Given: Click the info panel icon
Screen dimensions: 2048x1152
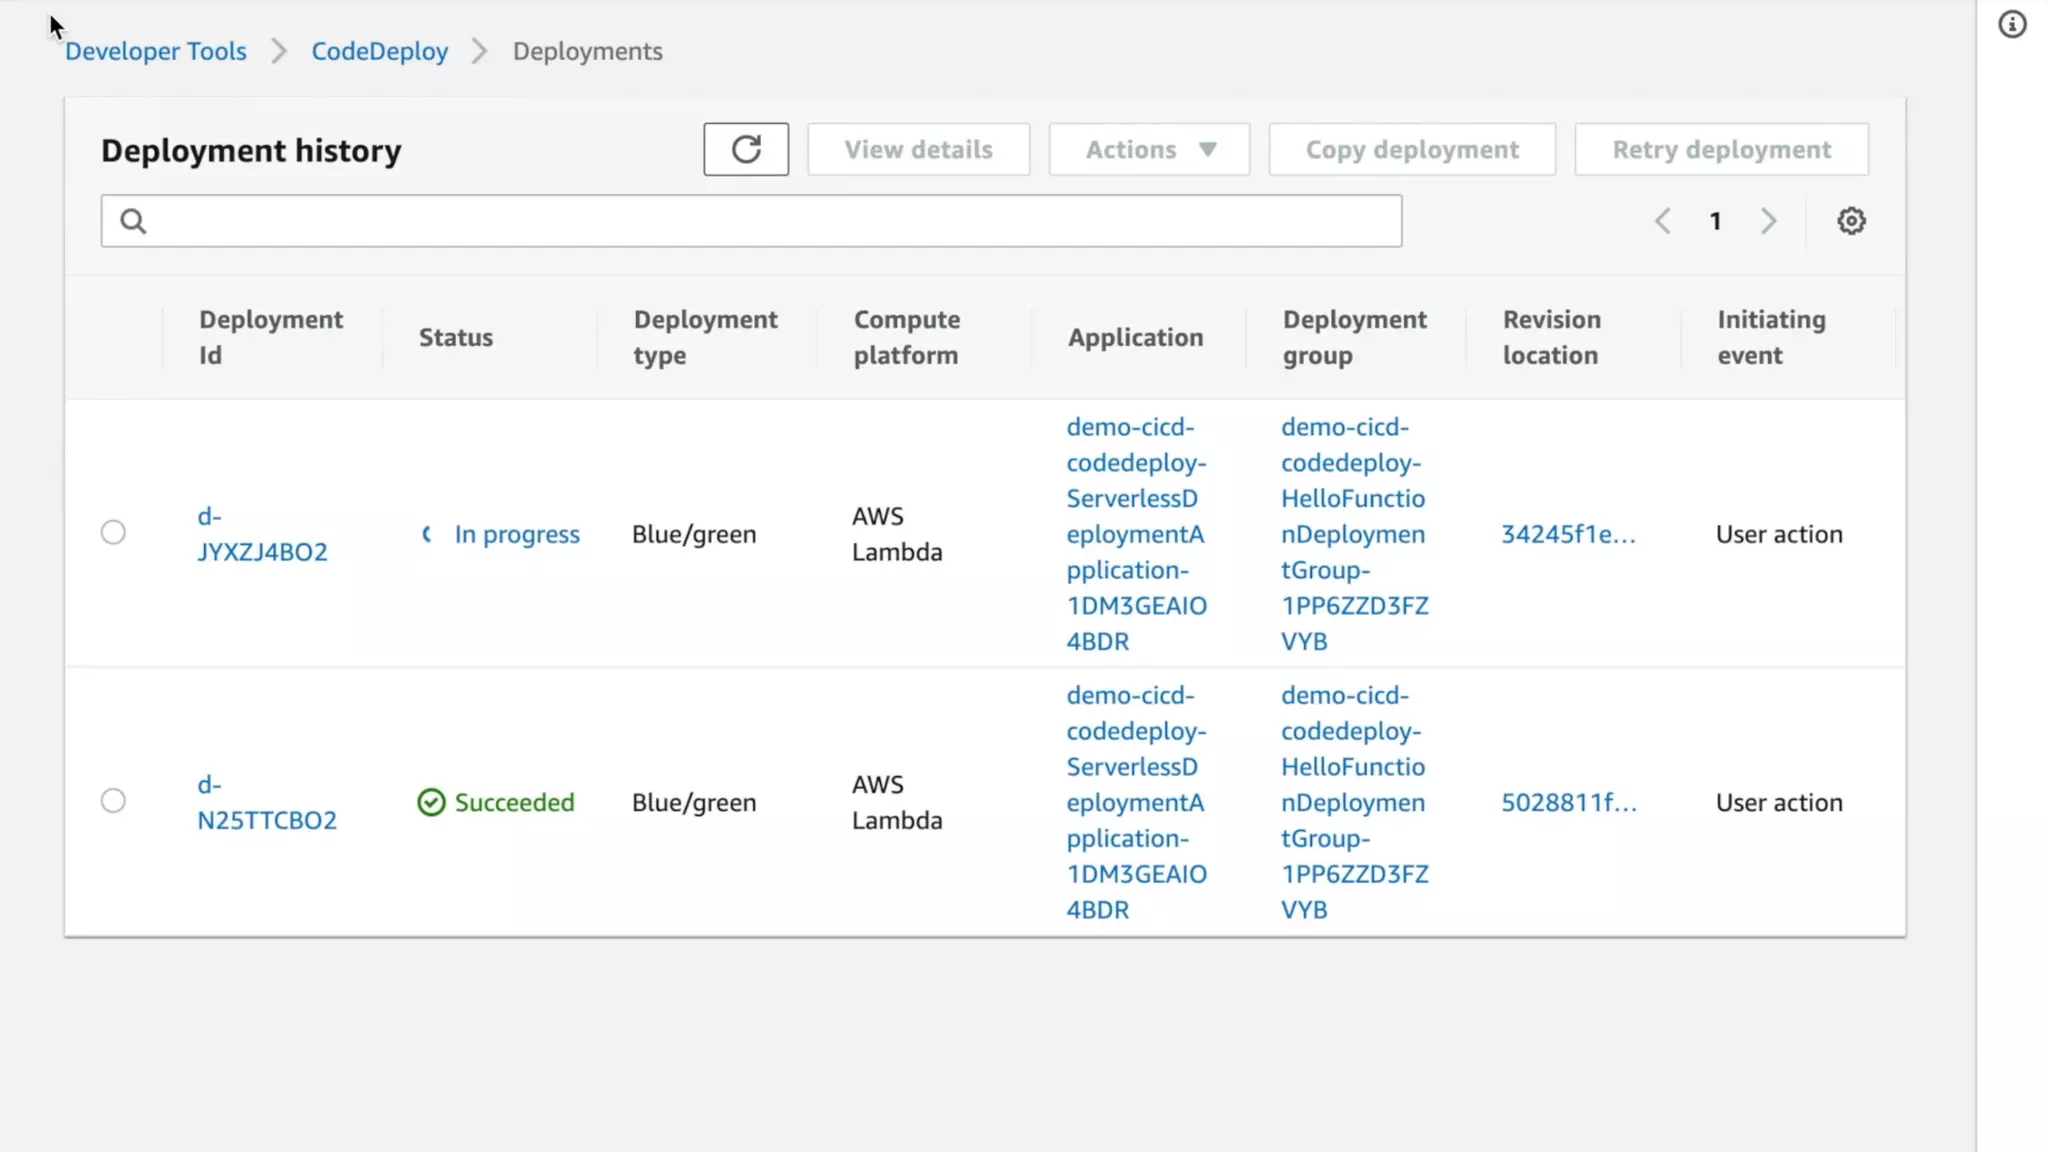Looking at the screenshot, I should (2012, 24).
